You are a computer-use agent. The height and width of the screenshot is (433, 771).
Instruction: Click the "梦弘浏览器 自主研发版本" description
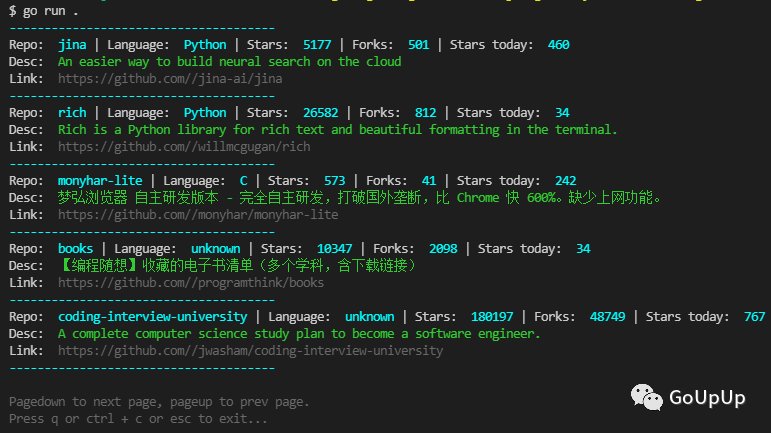click(x=360, y=198)
